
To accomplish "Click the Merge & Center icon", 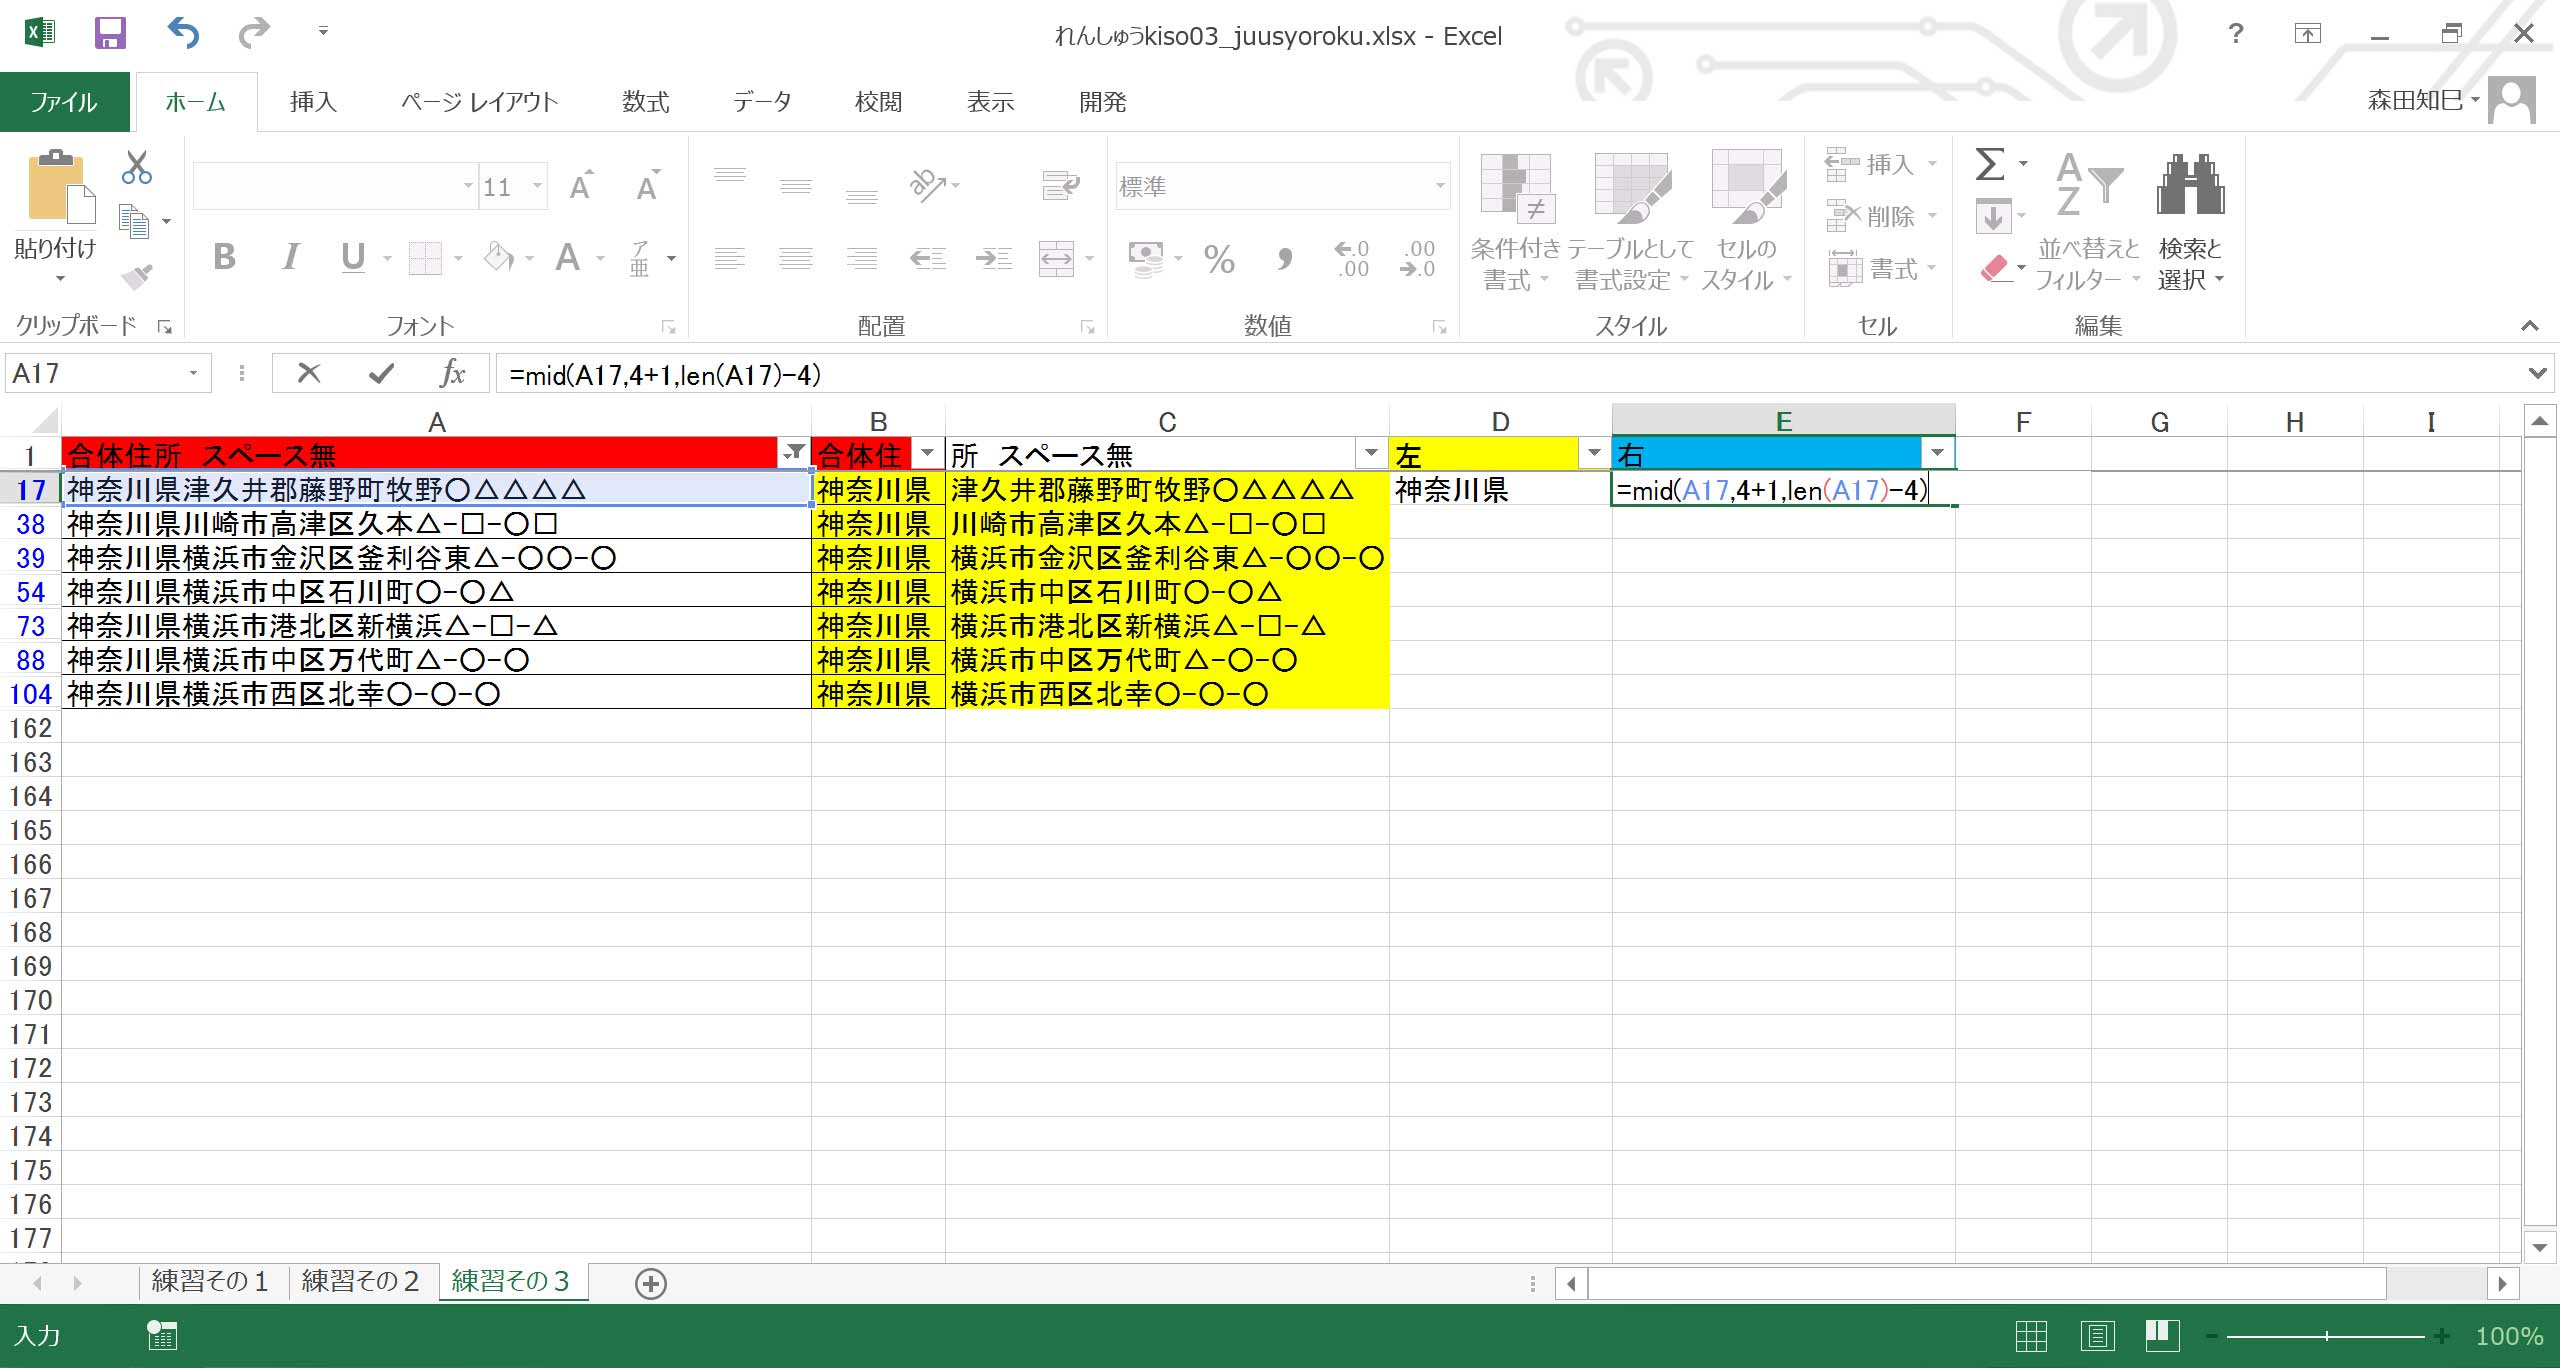I will coord(1056,259).
